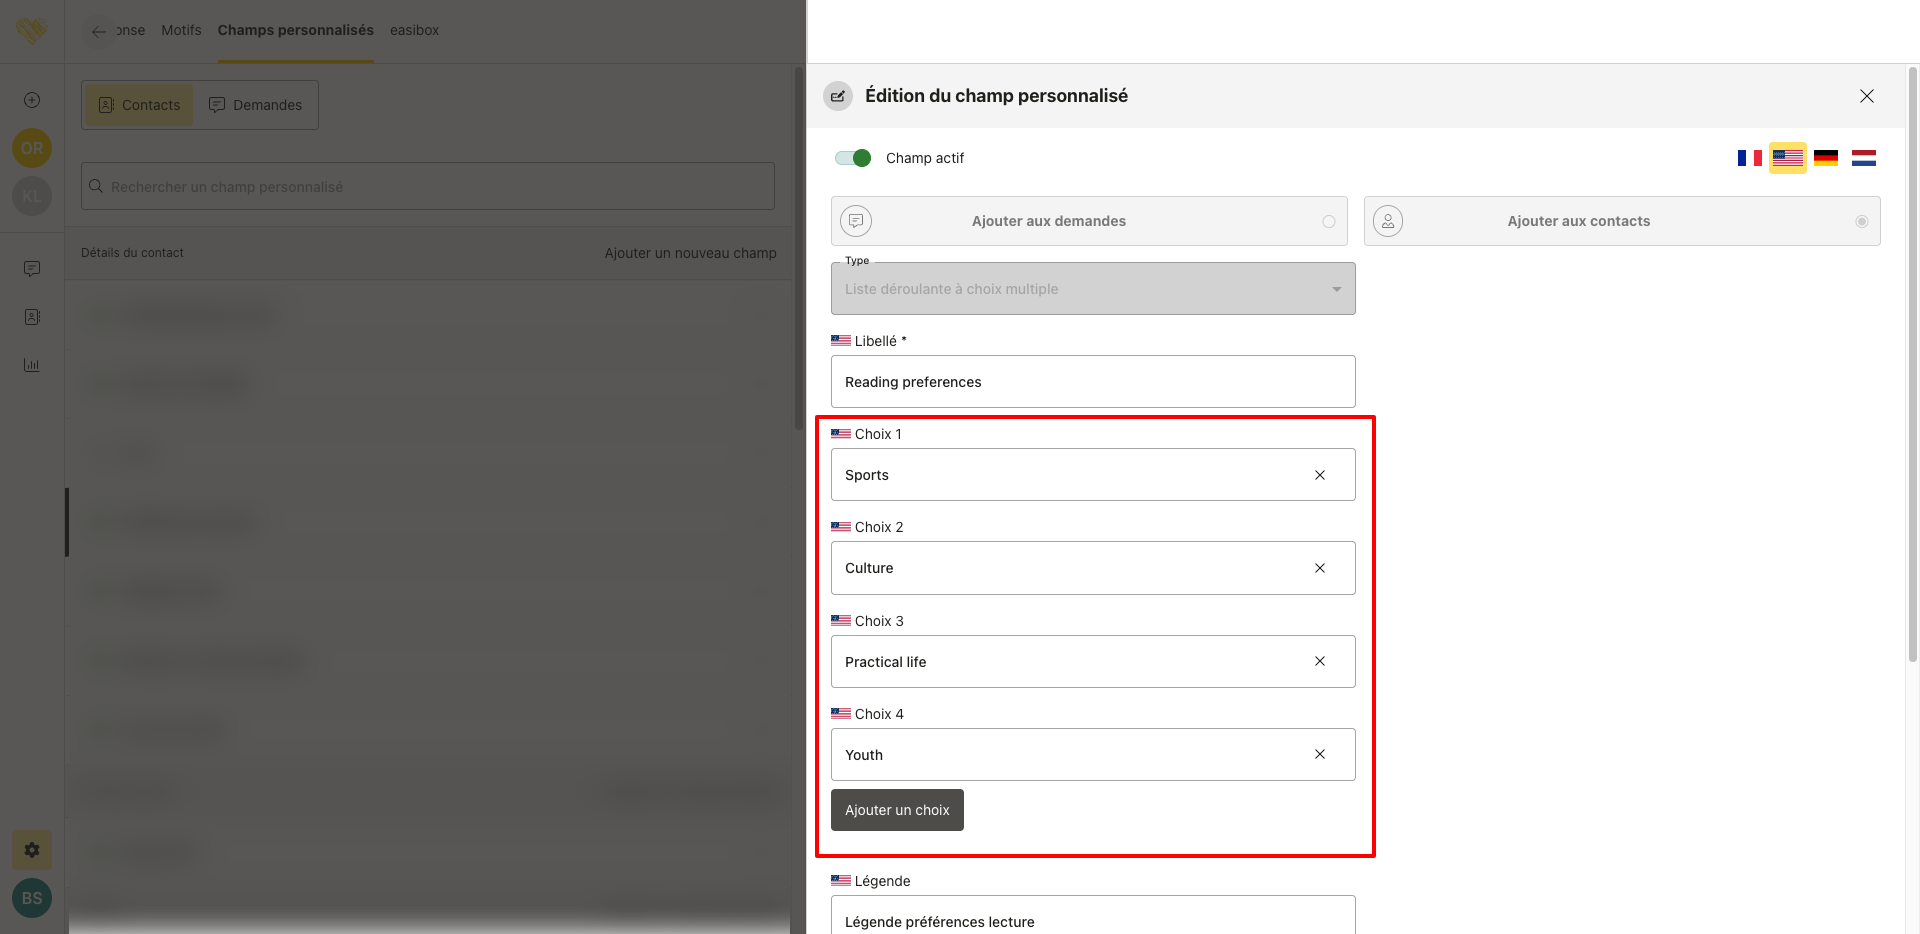Screen dimensions: 1920x934
Task: Toggle the Champ actif switch
Action: coord(853,158)
